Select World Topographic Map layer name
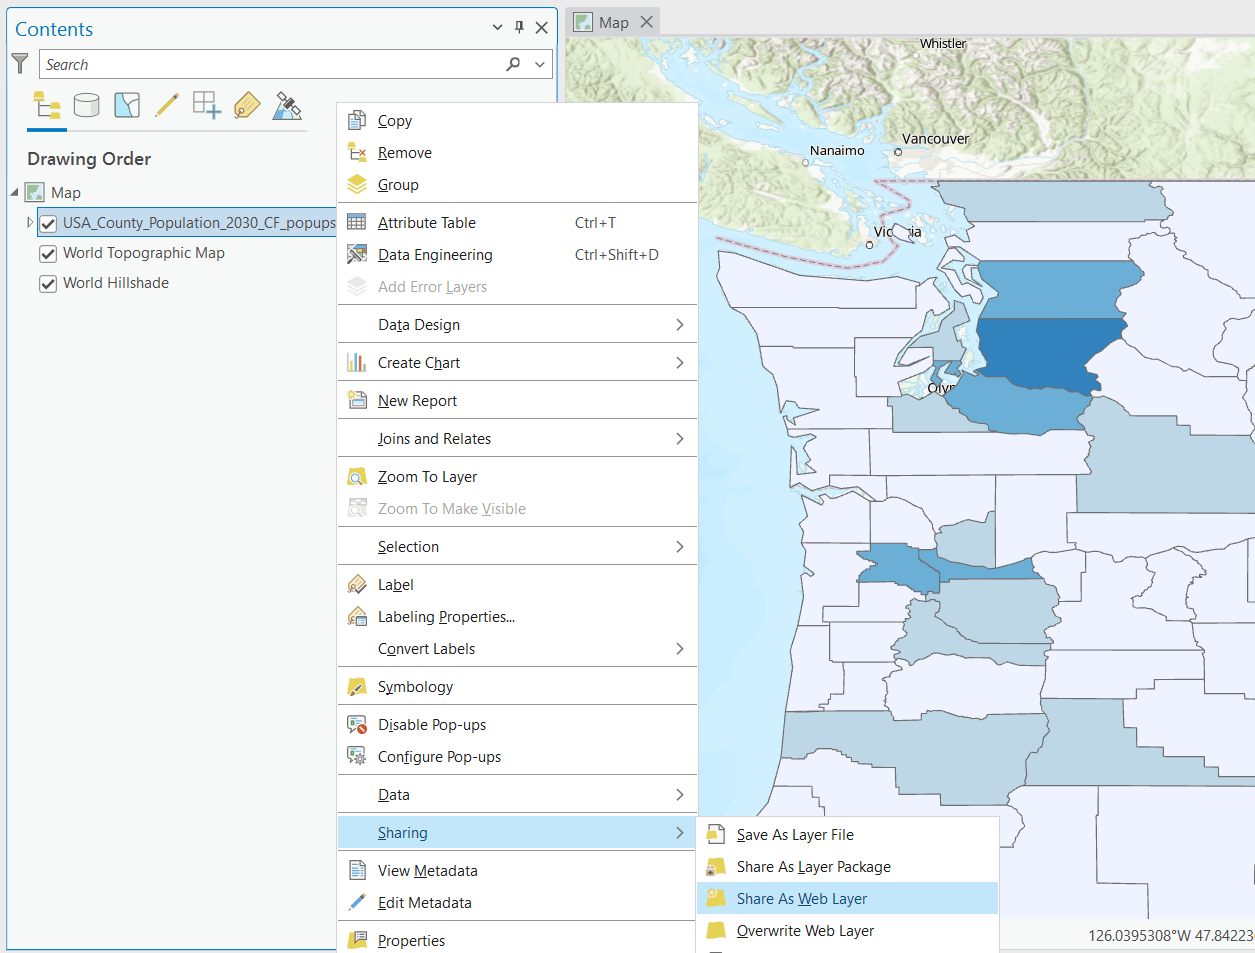 pyautogui.click(x=144, y=253)
